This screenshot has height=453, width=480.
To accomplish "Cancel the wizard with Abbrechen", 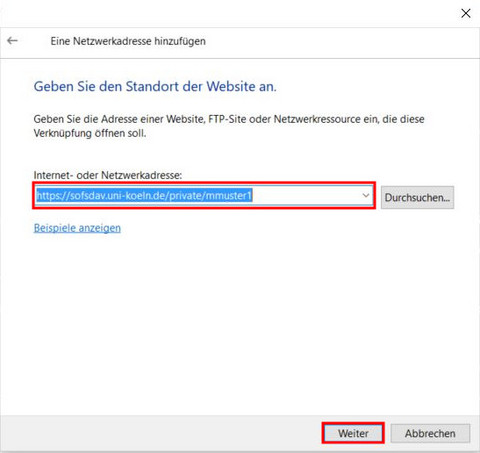I will click(430, 433).
